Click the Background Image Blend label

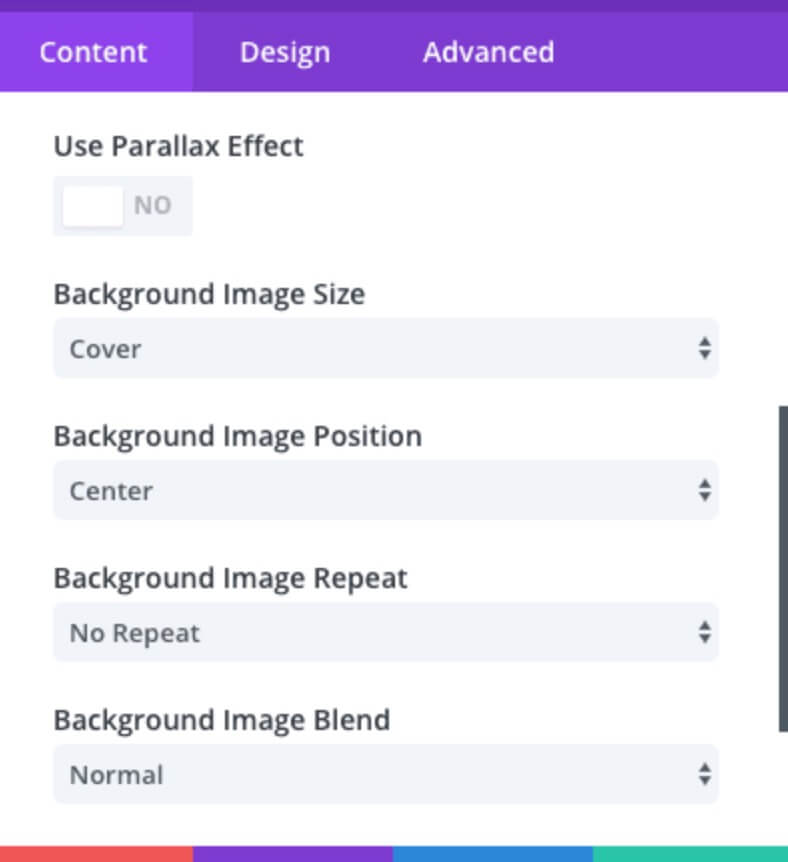(222, 720)
